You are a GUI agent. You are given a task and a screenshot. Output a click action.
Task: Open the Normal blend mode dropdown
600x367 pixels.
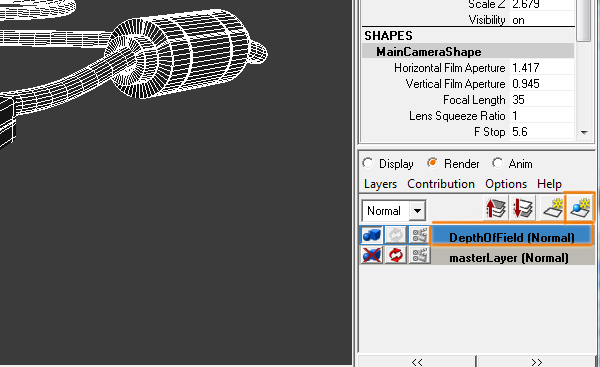tap(394, 210)
